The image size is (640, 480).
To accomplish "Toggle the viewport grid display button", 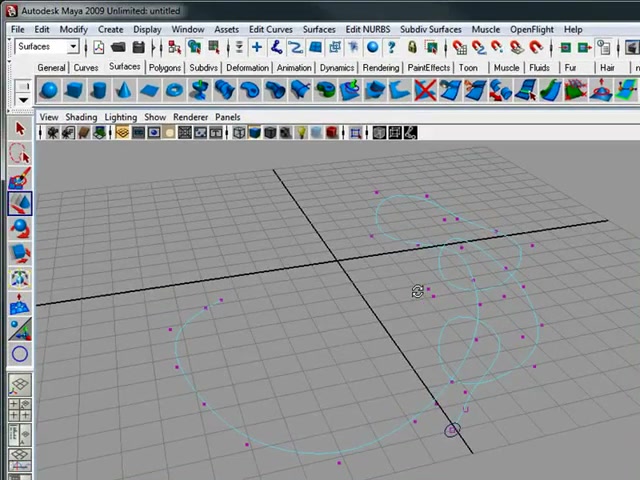I will click(122, 133).
